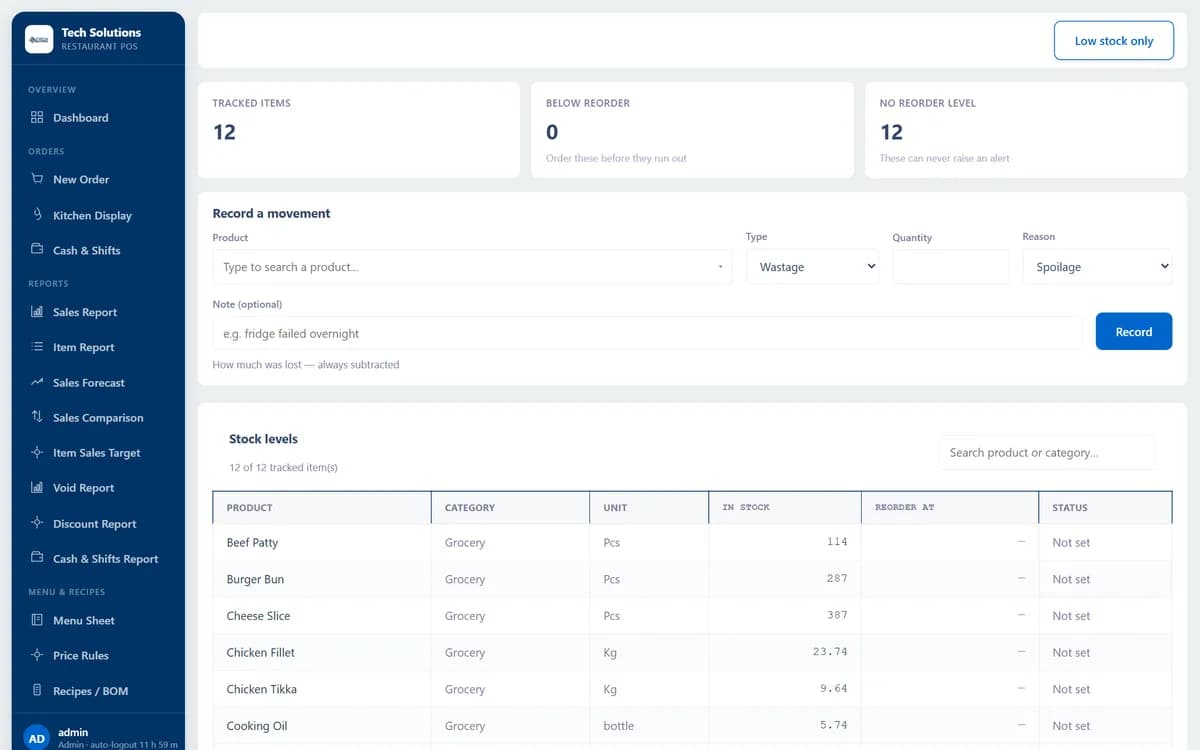The width and height of the screenshot is (1200, 750).
Task: Select the Cooking Oil product
Action: point(257,726)
